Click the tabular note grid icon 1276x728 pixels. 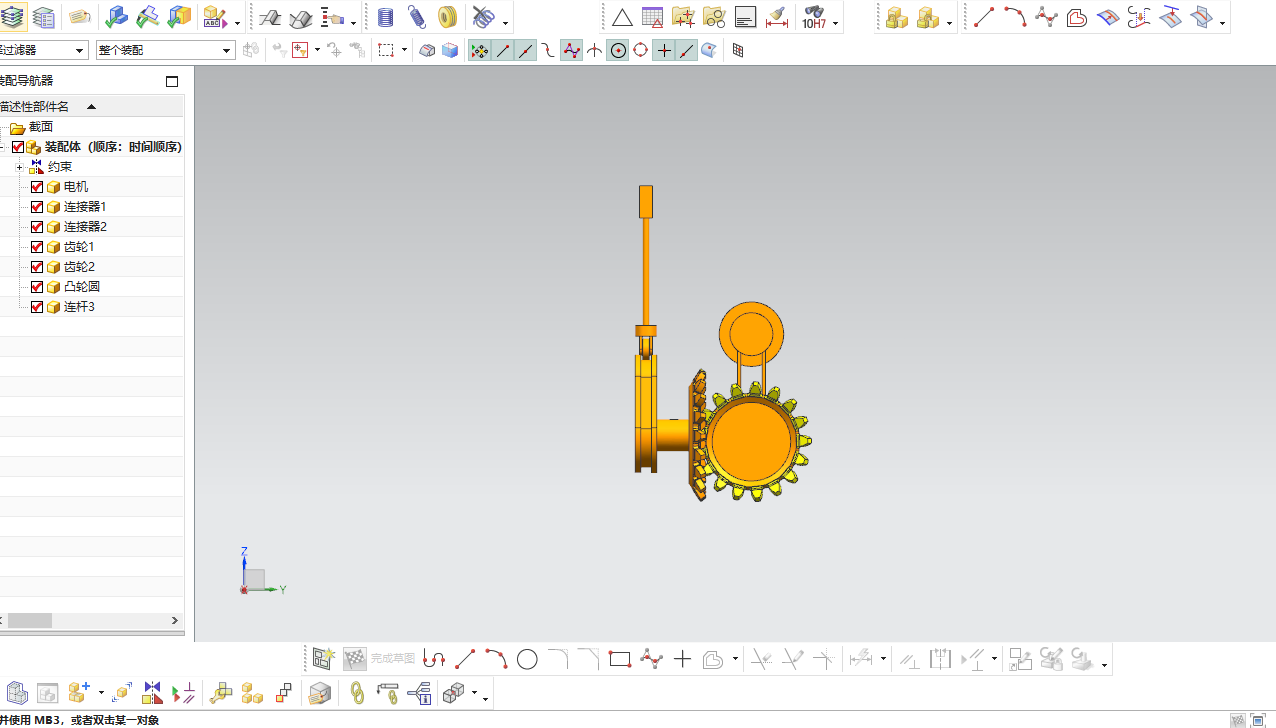click(653, 17)
